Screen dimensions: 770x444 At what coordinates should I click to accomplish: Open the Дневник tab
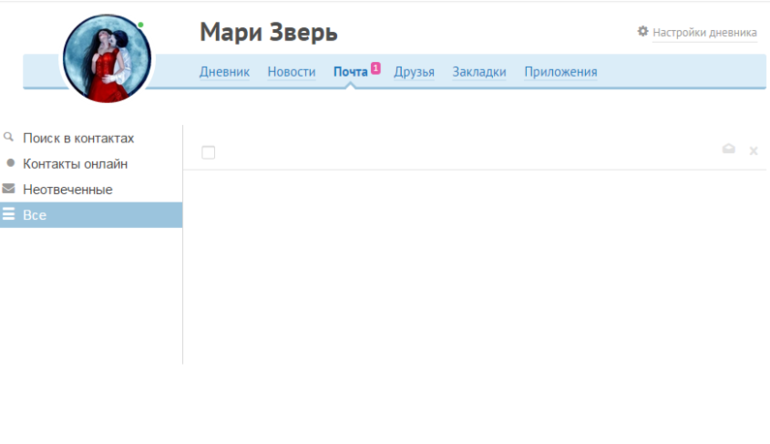[224, 72]
